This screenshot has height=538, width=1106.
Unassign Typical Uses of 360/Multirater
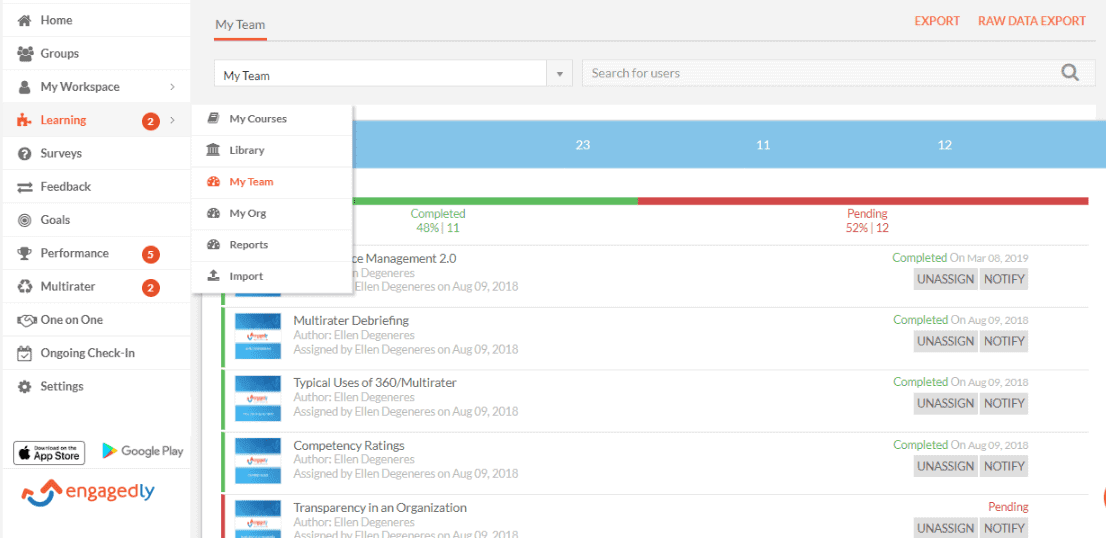(946, 404)
